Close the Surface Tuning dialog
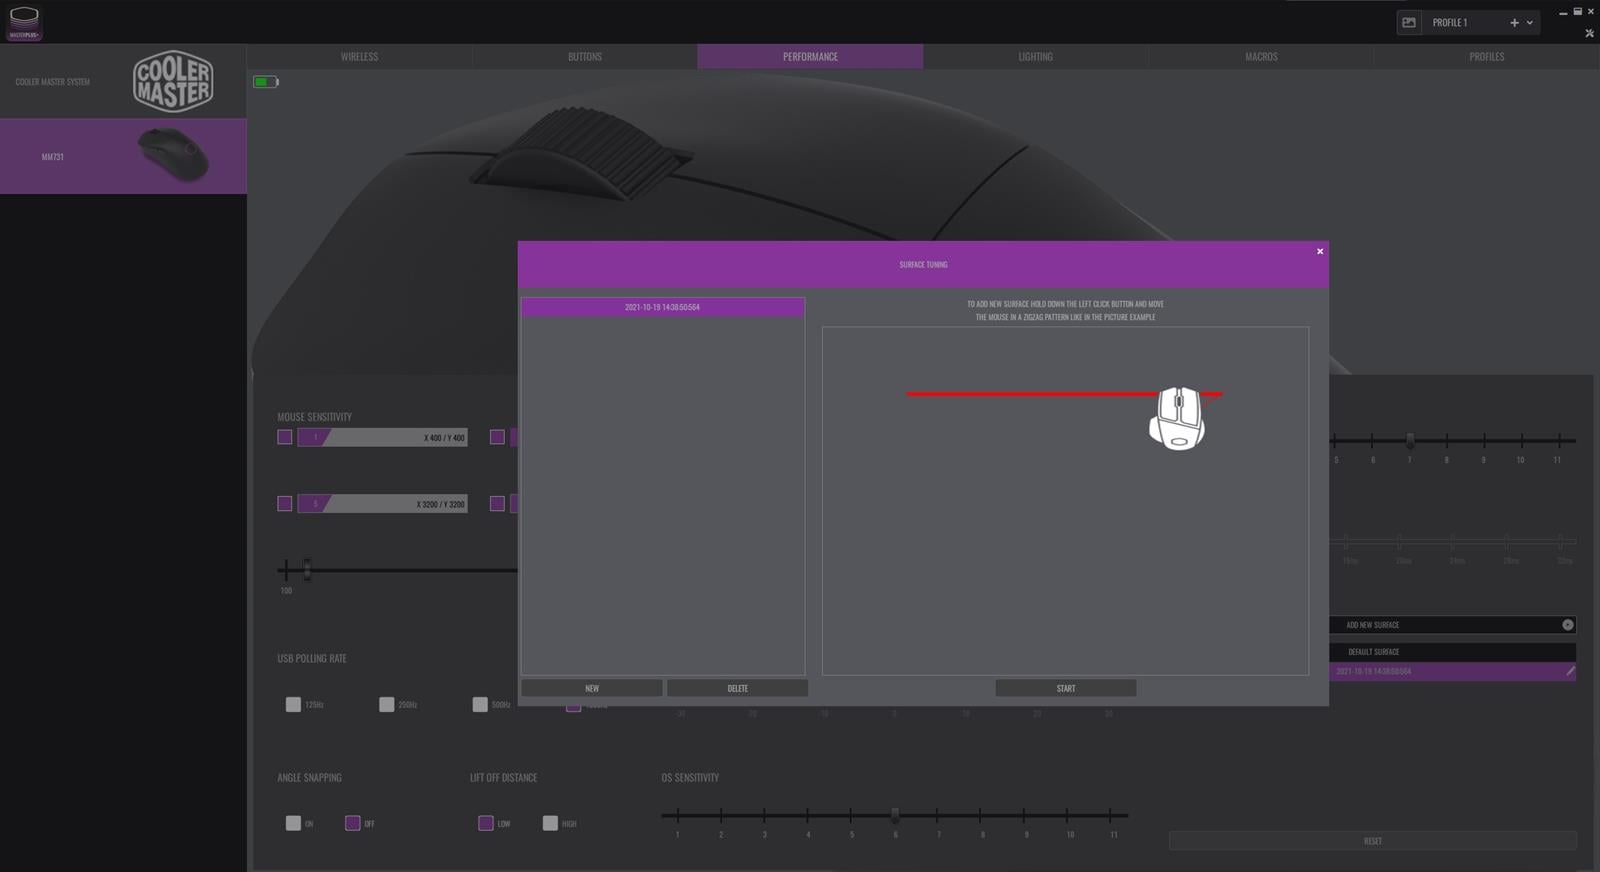Image resolution: width=1600 pixels, height=872 pixels. point(1320,251)
